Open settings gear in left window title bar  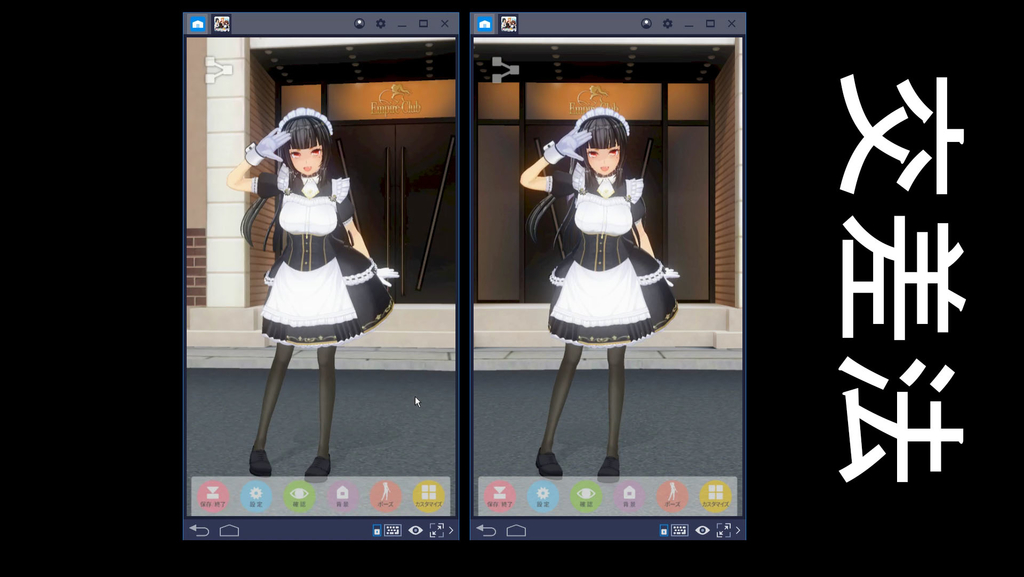(381, 23)
